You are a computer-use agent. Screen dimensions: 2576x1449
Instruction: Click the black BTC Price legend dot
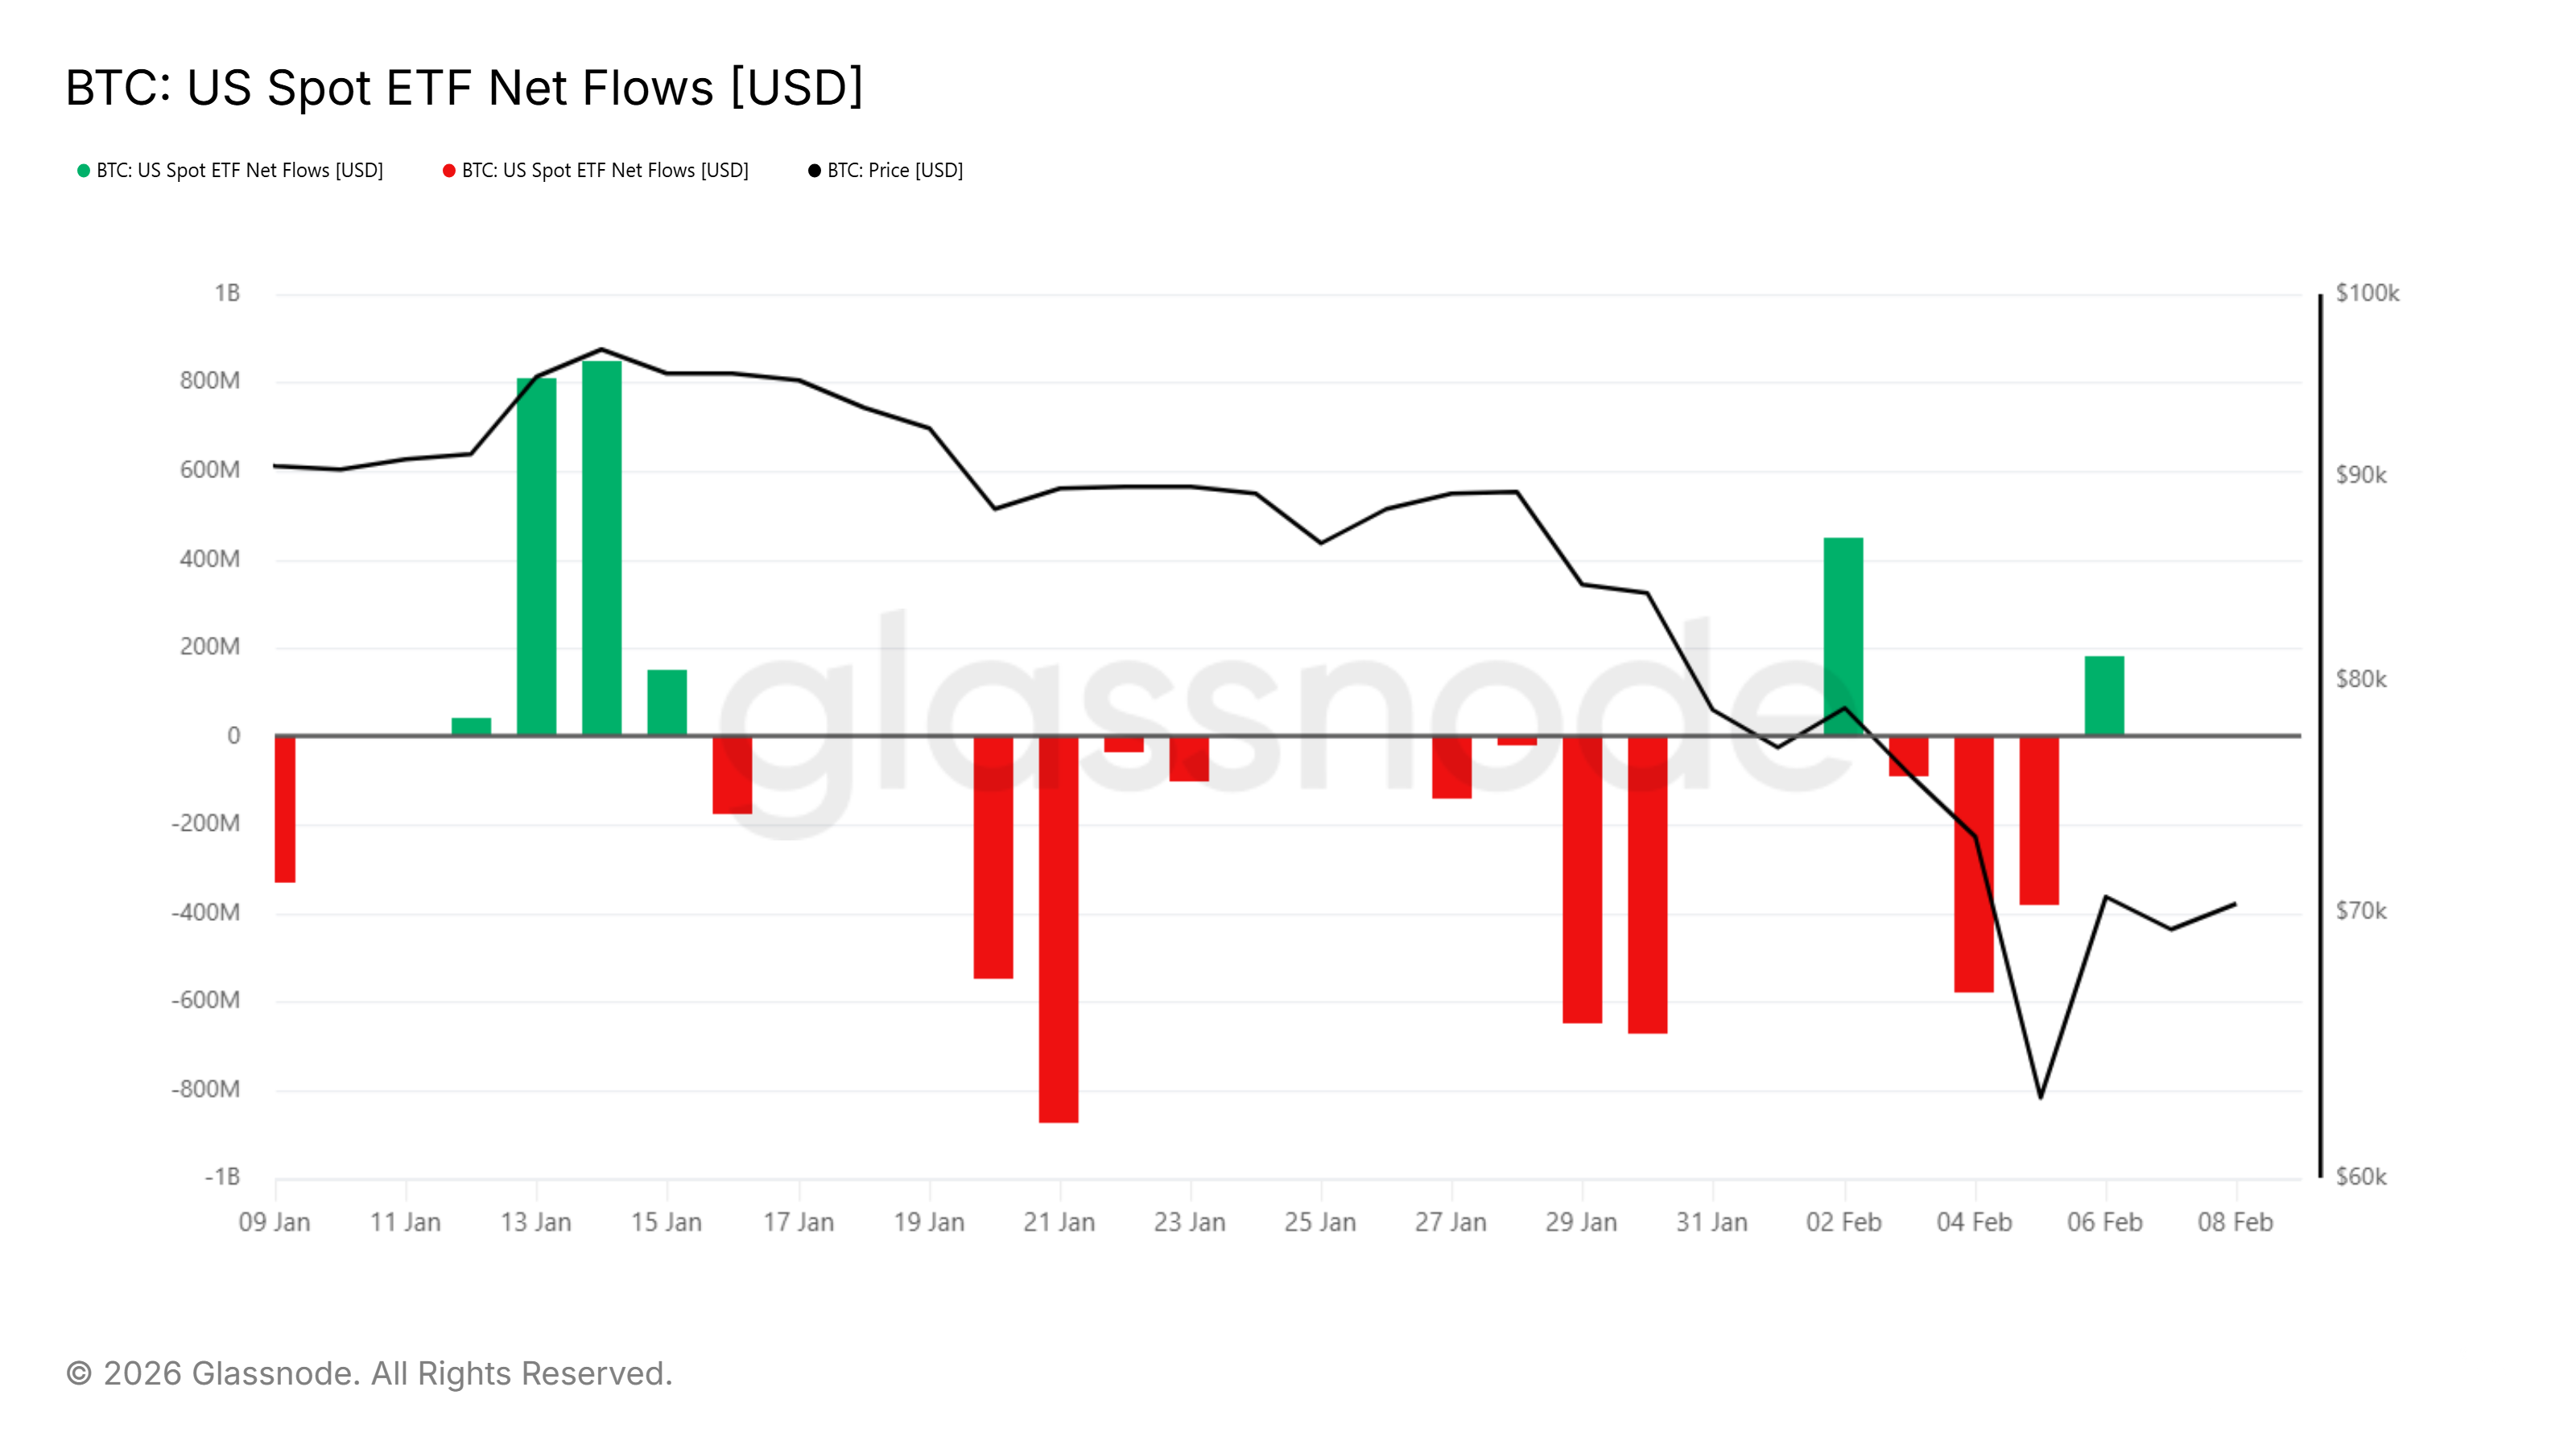(814, 171)
